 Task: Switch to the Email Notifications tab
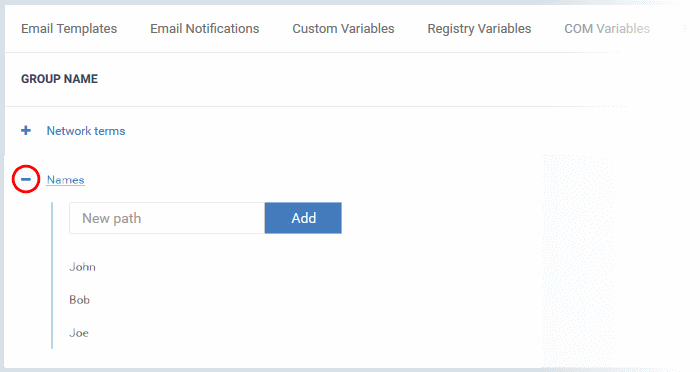[x=204, y=29]
